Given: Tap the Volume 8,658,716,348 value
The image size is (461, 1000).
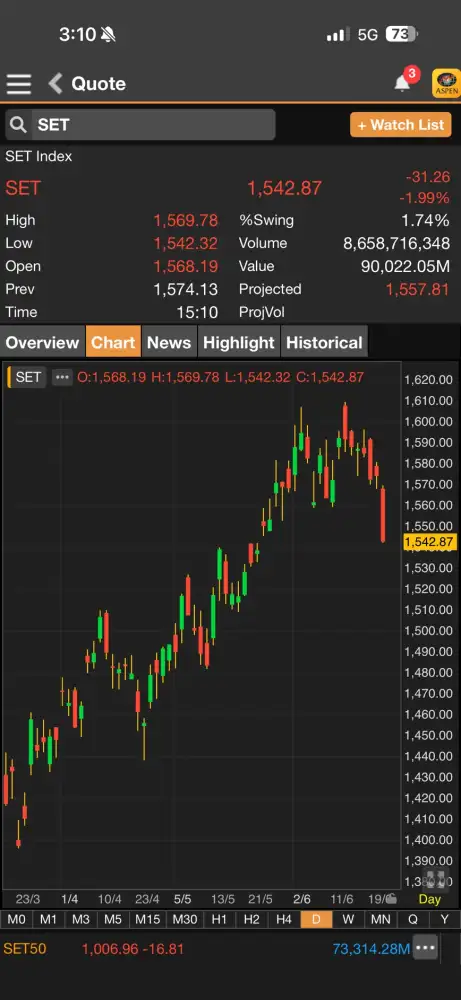Looking at the screenshot, I should 397,243.
